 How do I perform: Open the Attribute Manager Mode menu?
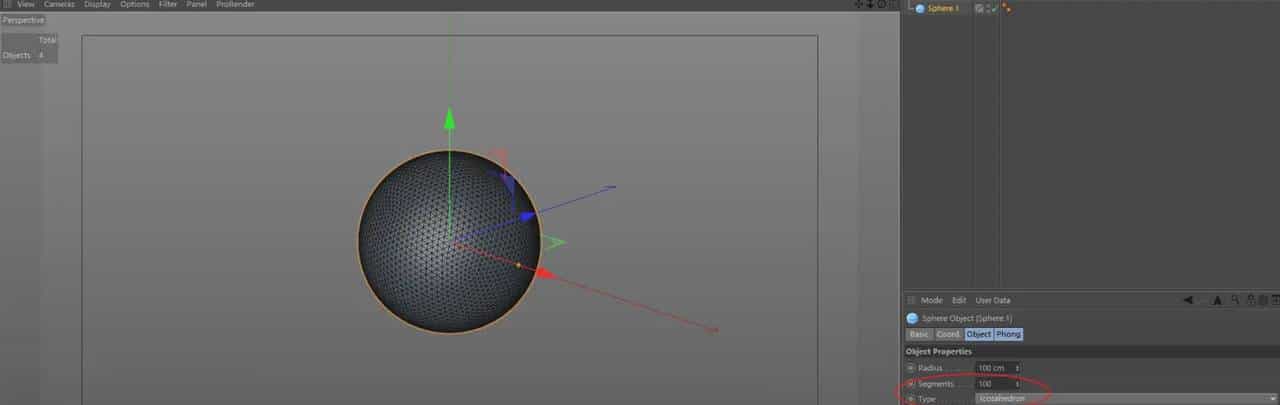pos(932,300)
